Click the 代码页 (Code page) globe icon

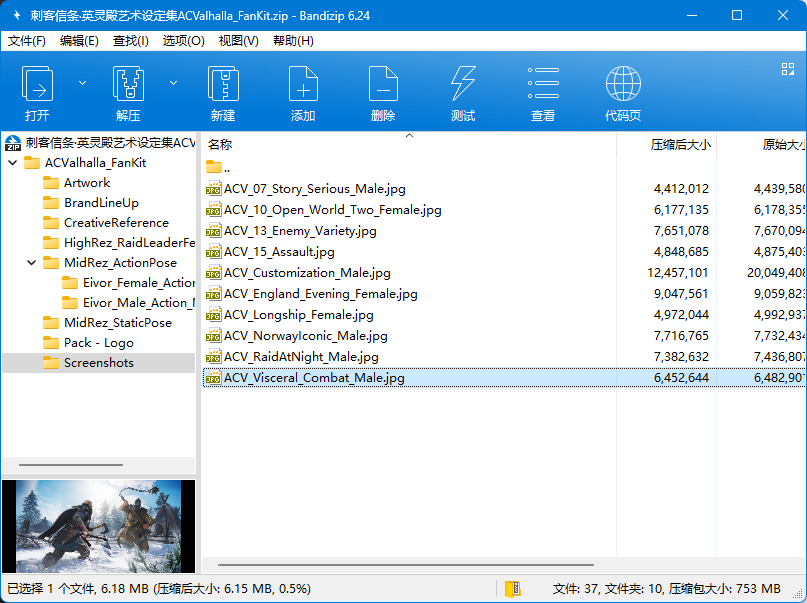click(x=623, y=83)
